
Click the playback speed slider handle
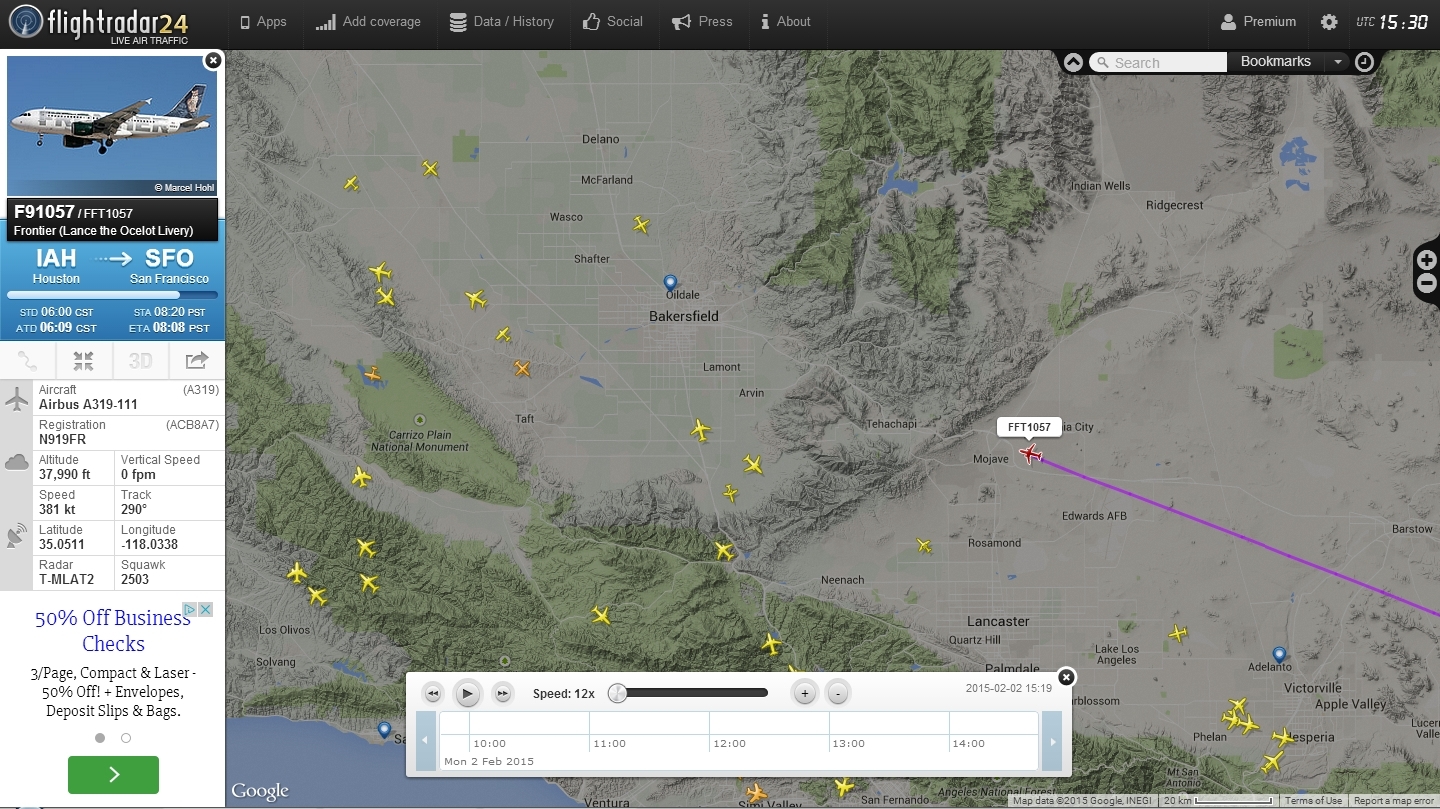(x=618, y=693)
